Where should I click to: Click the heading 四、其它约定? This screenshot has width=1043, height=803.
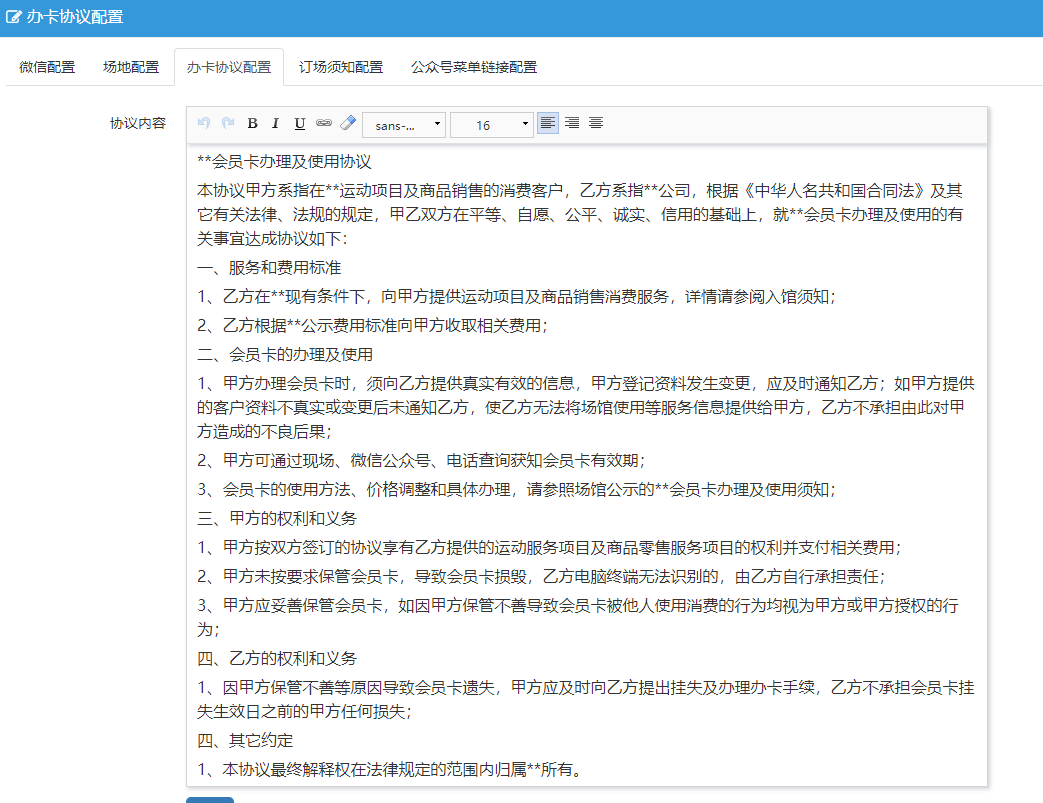[x=245, y=740]
